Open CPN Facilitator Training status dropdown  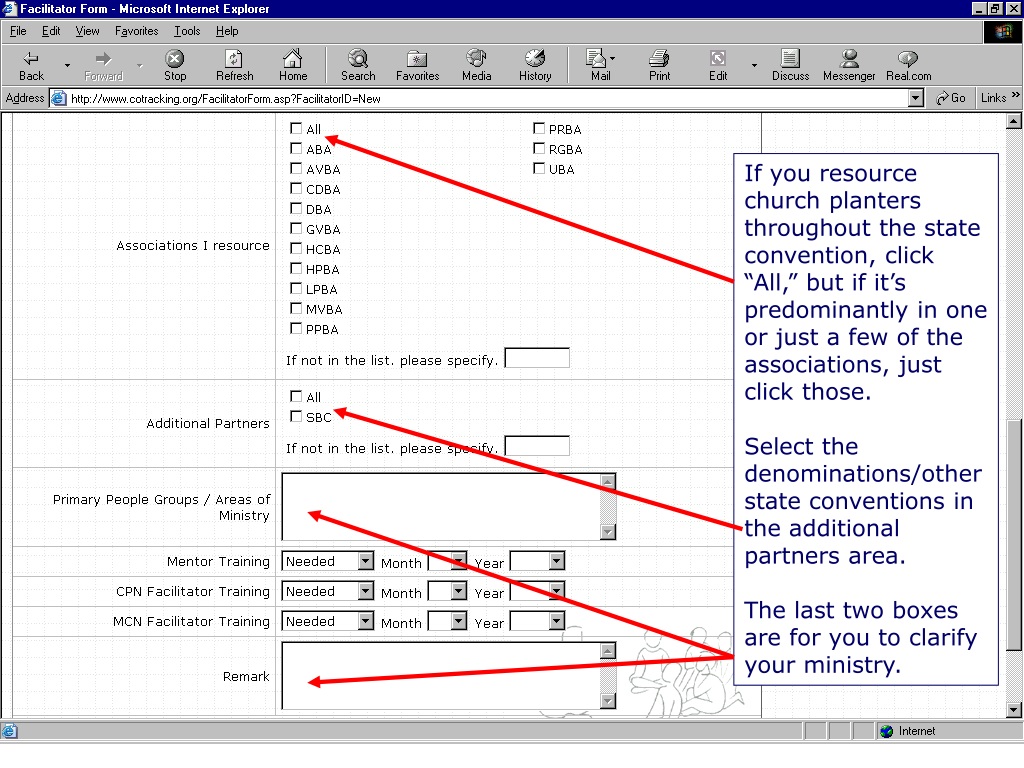(x=327, y=591)
